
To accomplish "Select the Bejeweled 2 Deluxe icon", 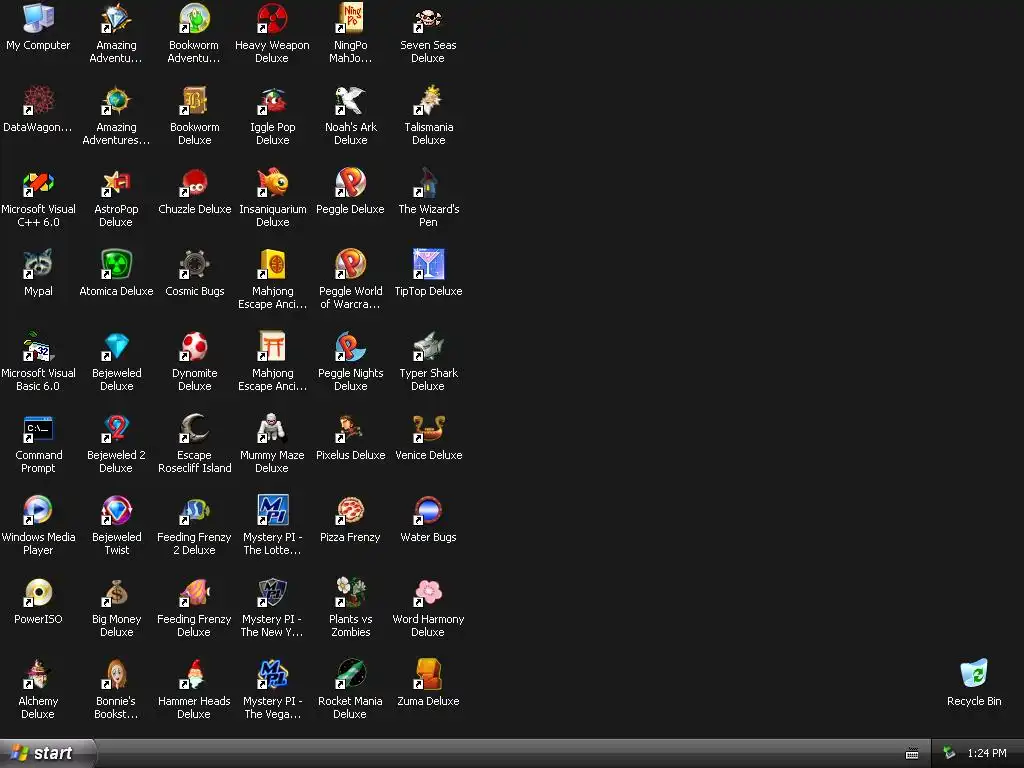I will point(116,428).
